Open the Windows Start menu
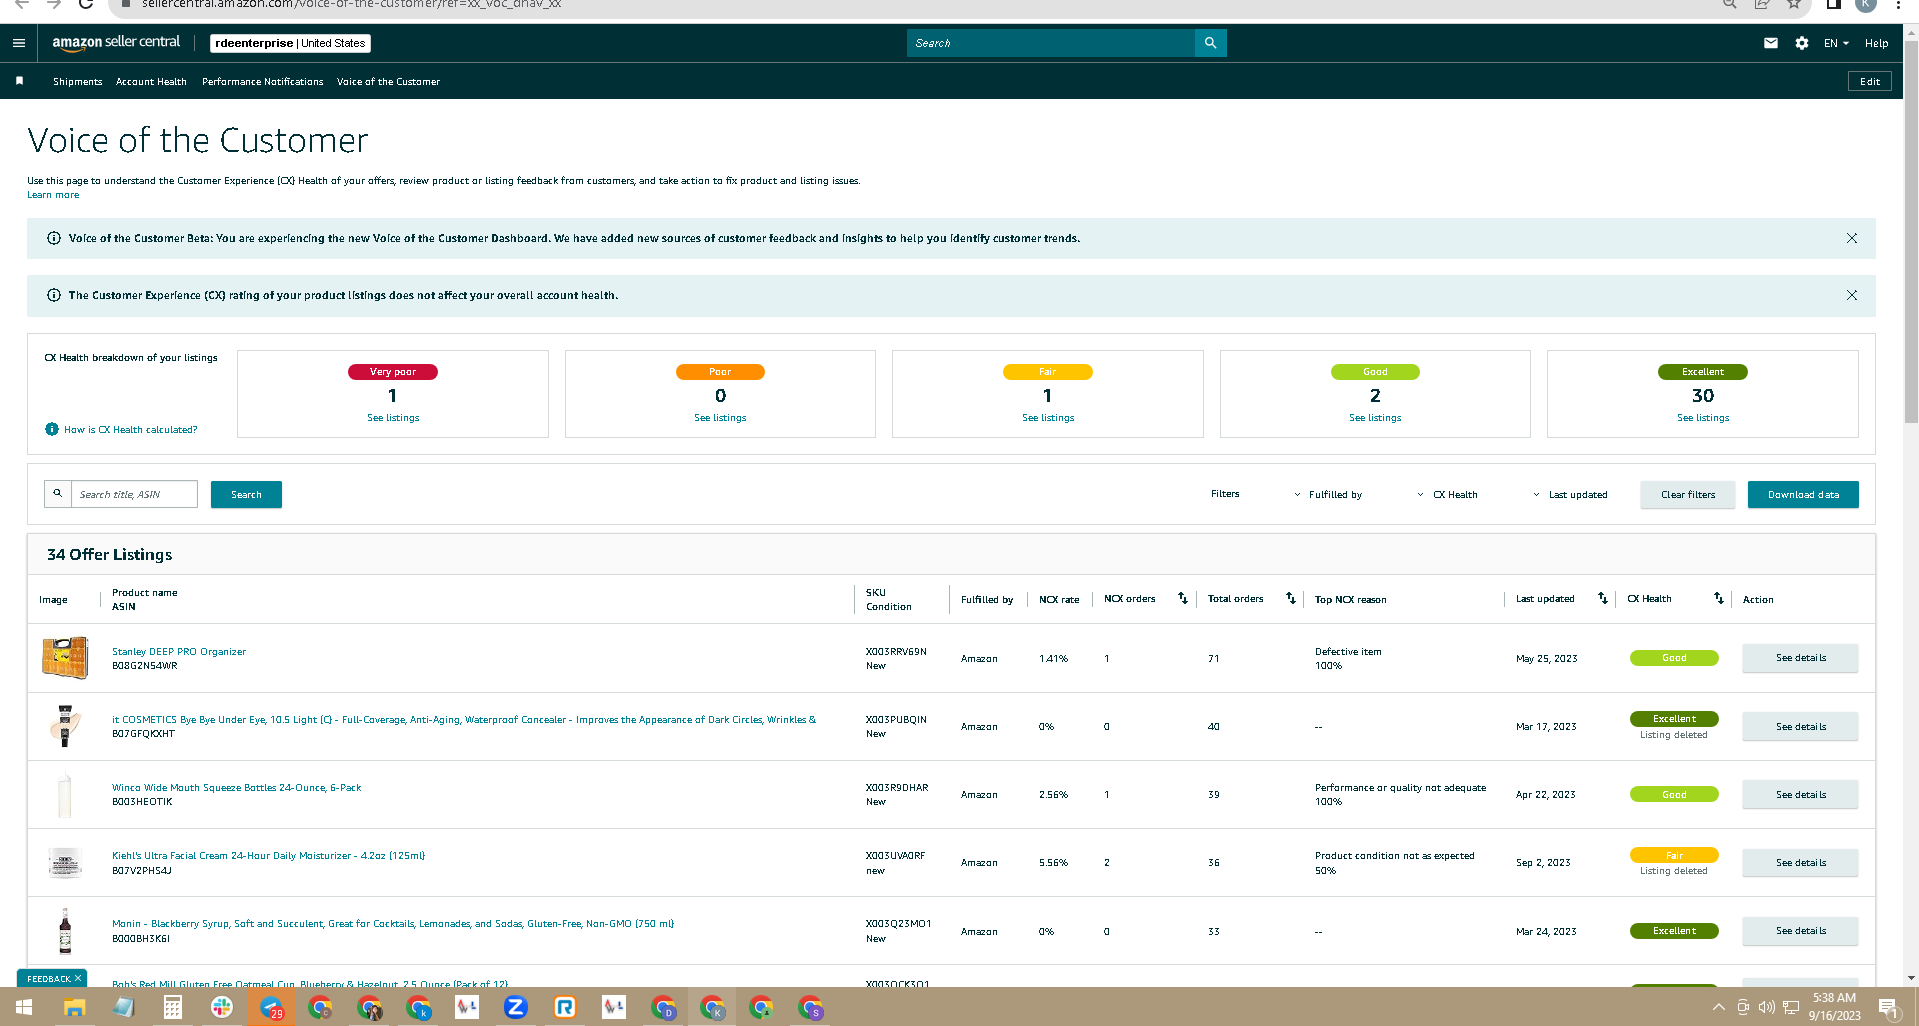The image size is (1919, 1026). [24, 1007]
